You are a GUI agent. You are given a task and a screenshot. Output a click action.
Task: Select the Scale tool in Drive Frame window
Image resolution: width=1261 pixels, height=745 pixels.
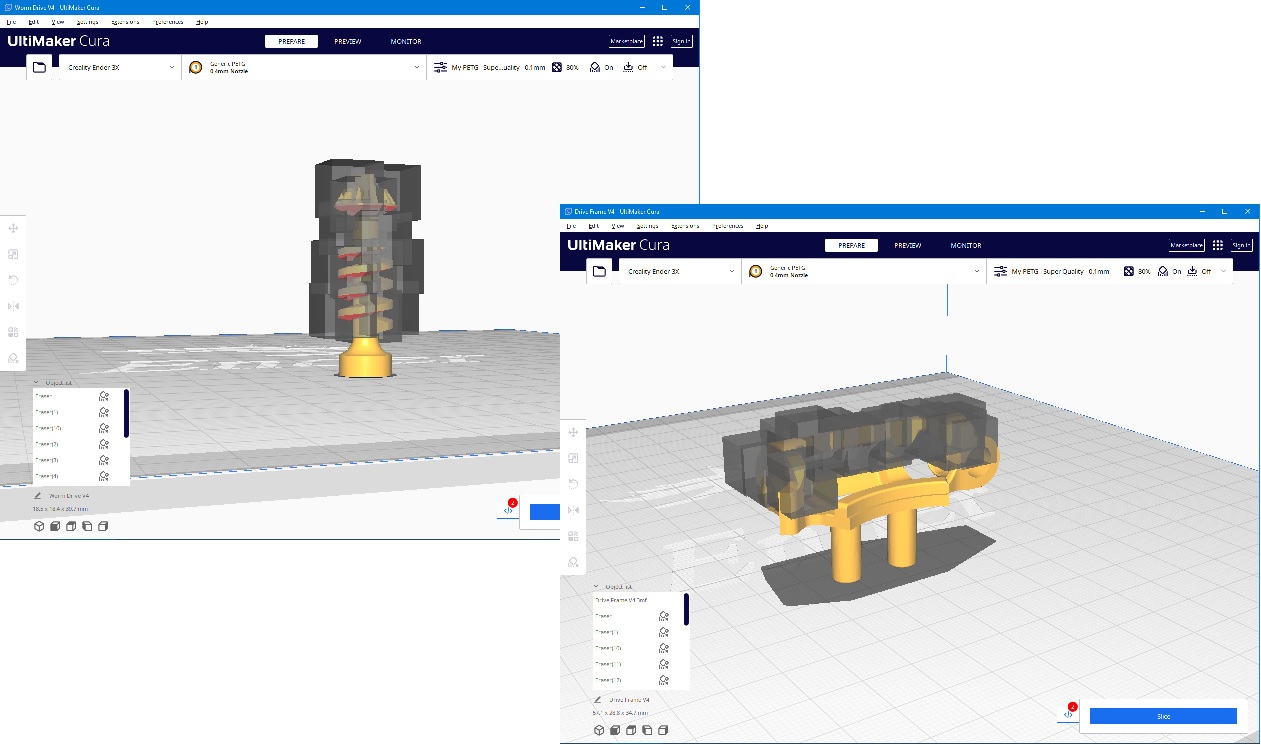(573, 458)
